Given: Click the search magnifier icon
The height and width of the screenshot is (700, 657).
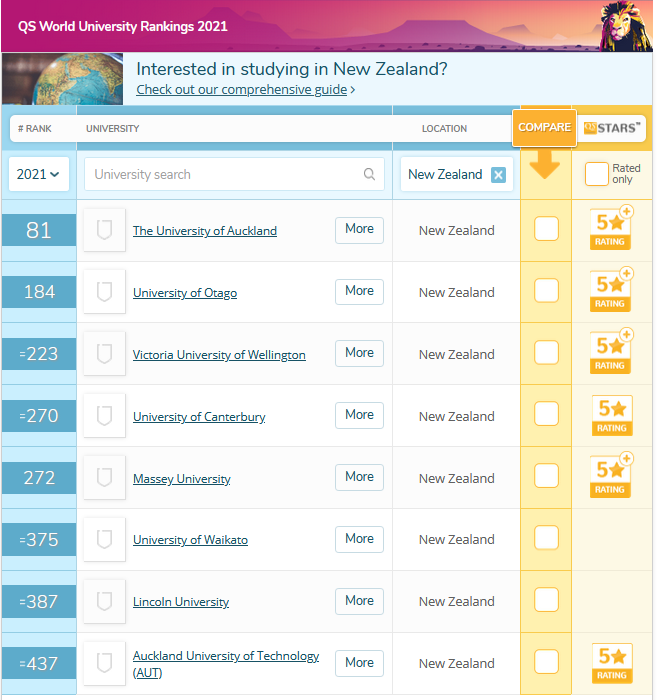Looking at the screenshot, I should [369, 174].
